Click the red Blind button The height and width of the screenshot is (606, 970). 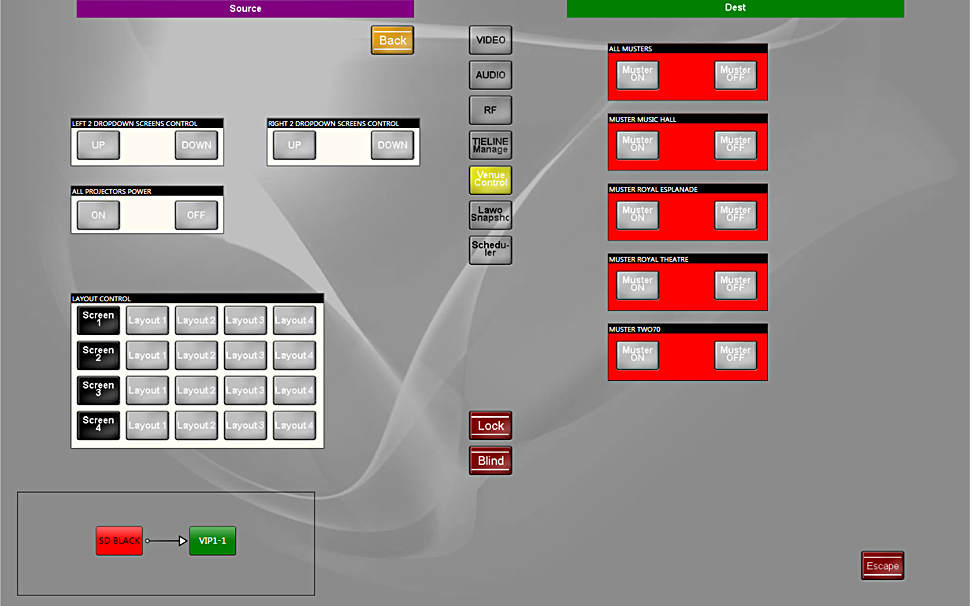(490, 461)
